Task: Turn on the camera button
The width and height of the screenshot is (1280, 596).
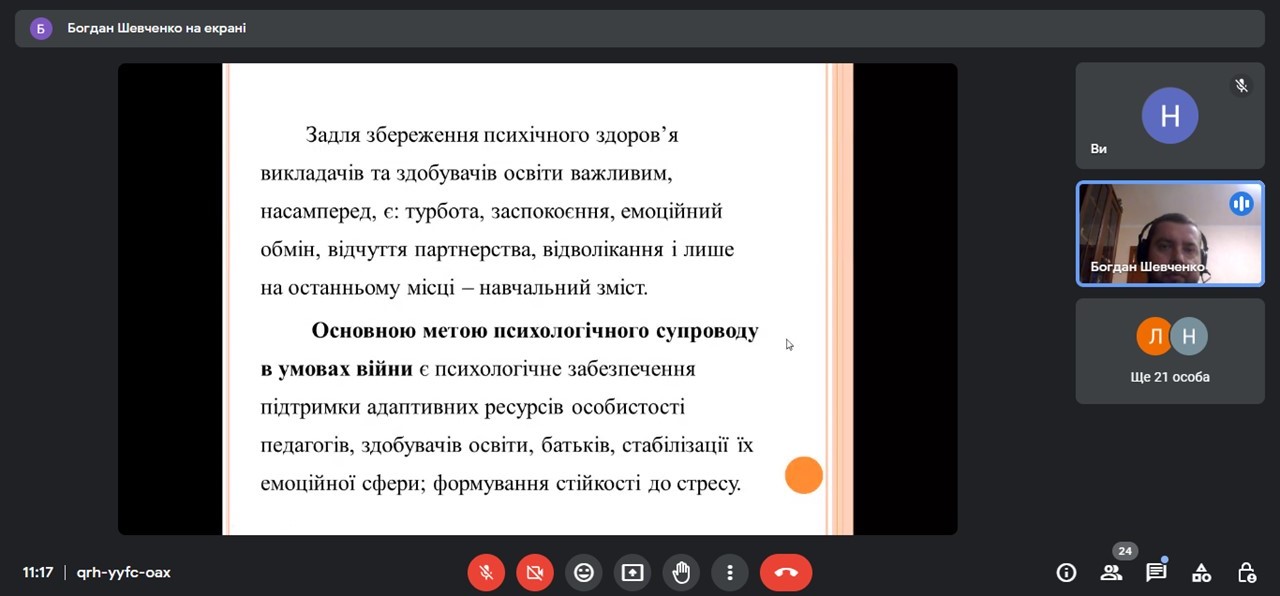Action: pos(535,573)
